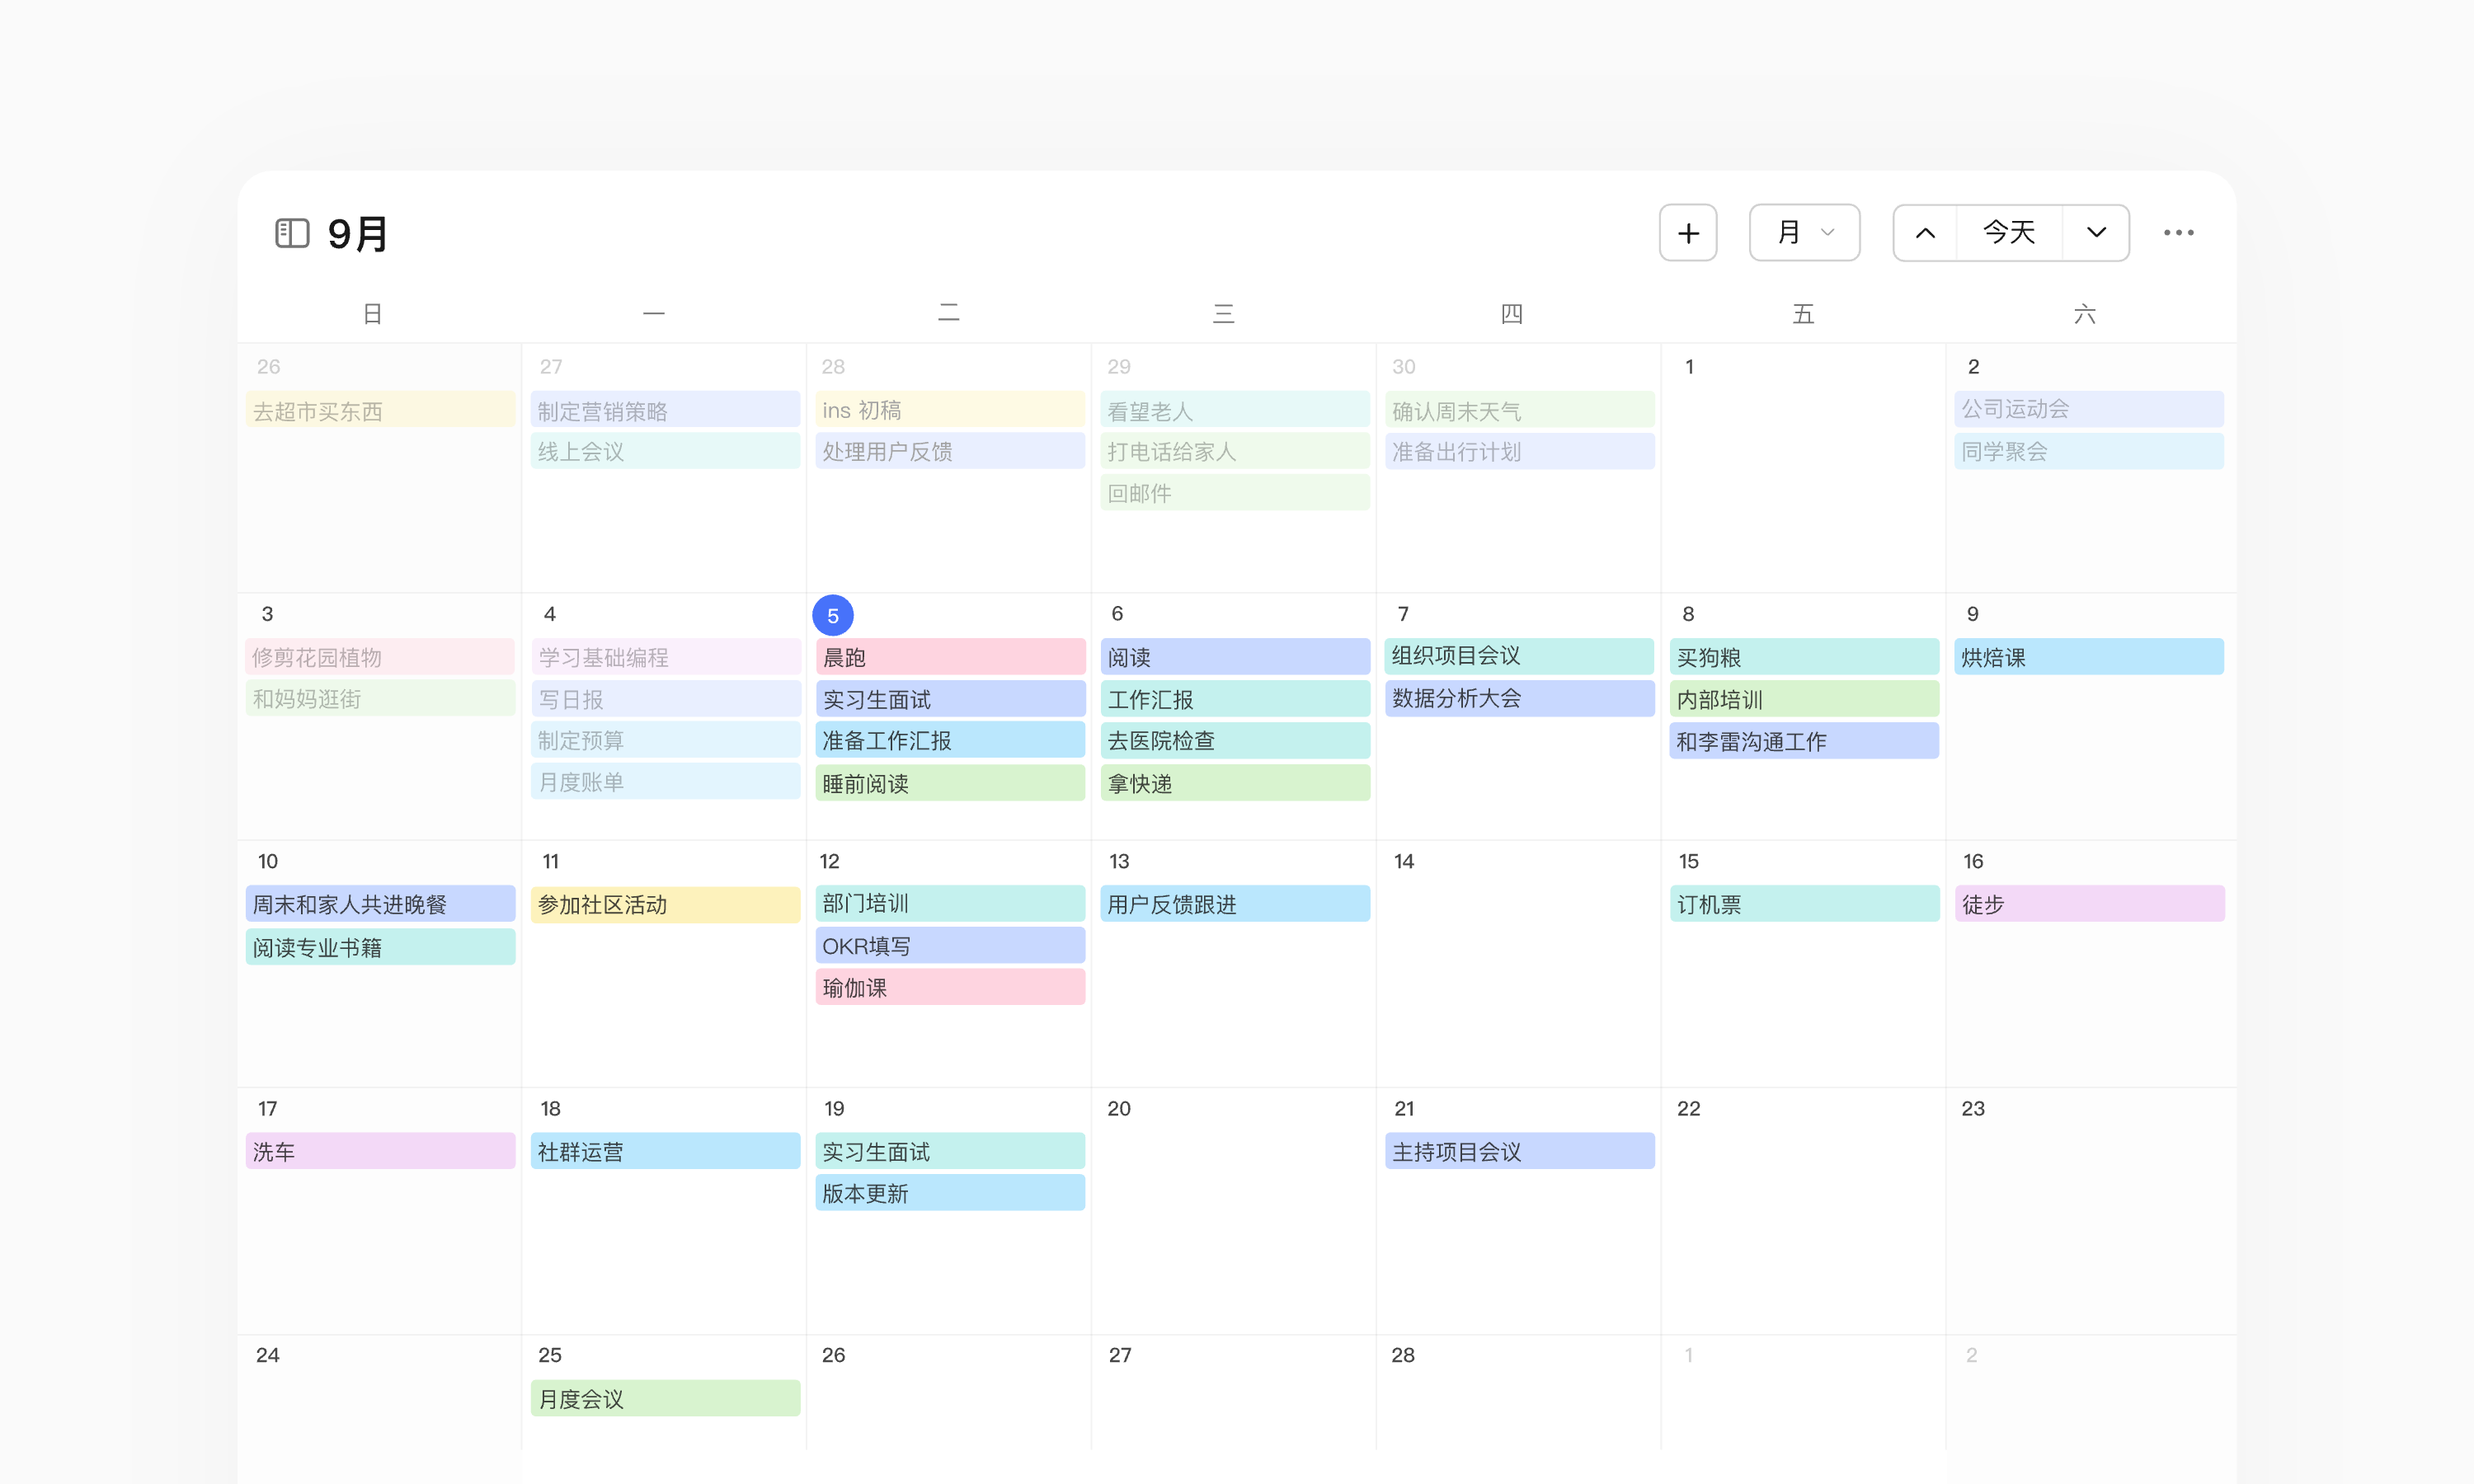
Task: Open the 参加社区活动 event
Action: pos(664,904)
